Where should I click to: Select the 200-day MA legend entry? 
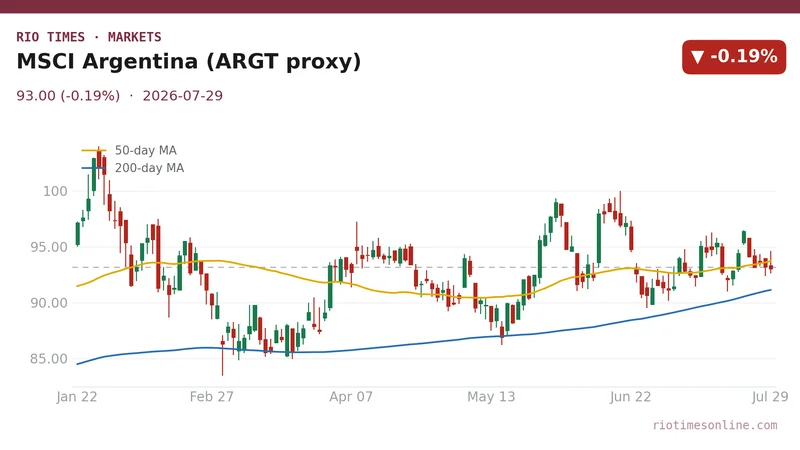pyautogui.click(x=133, y=168)
